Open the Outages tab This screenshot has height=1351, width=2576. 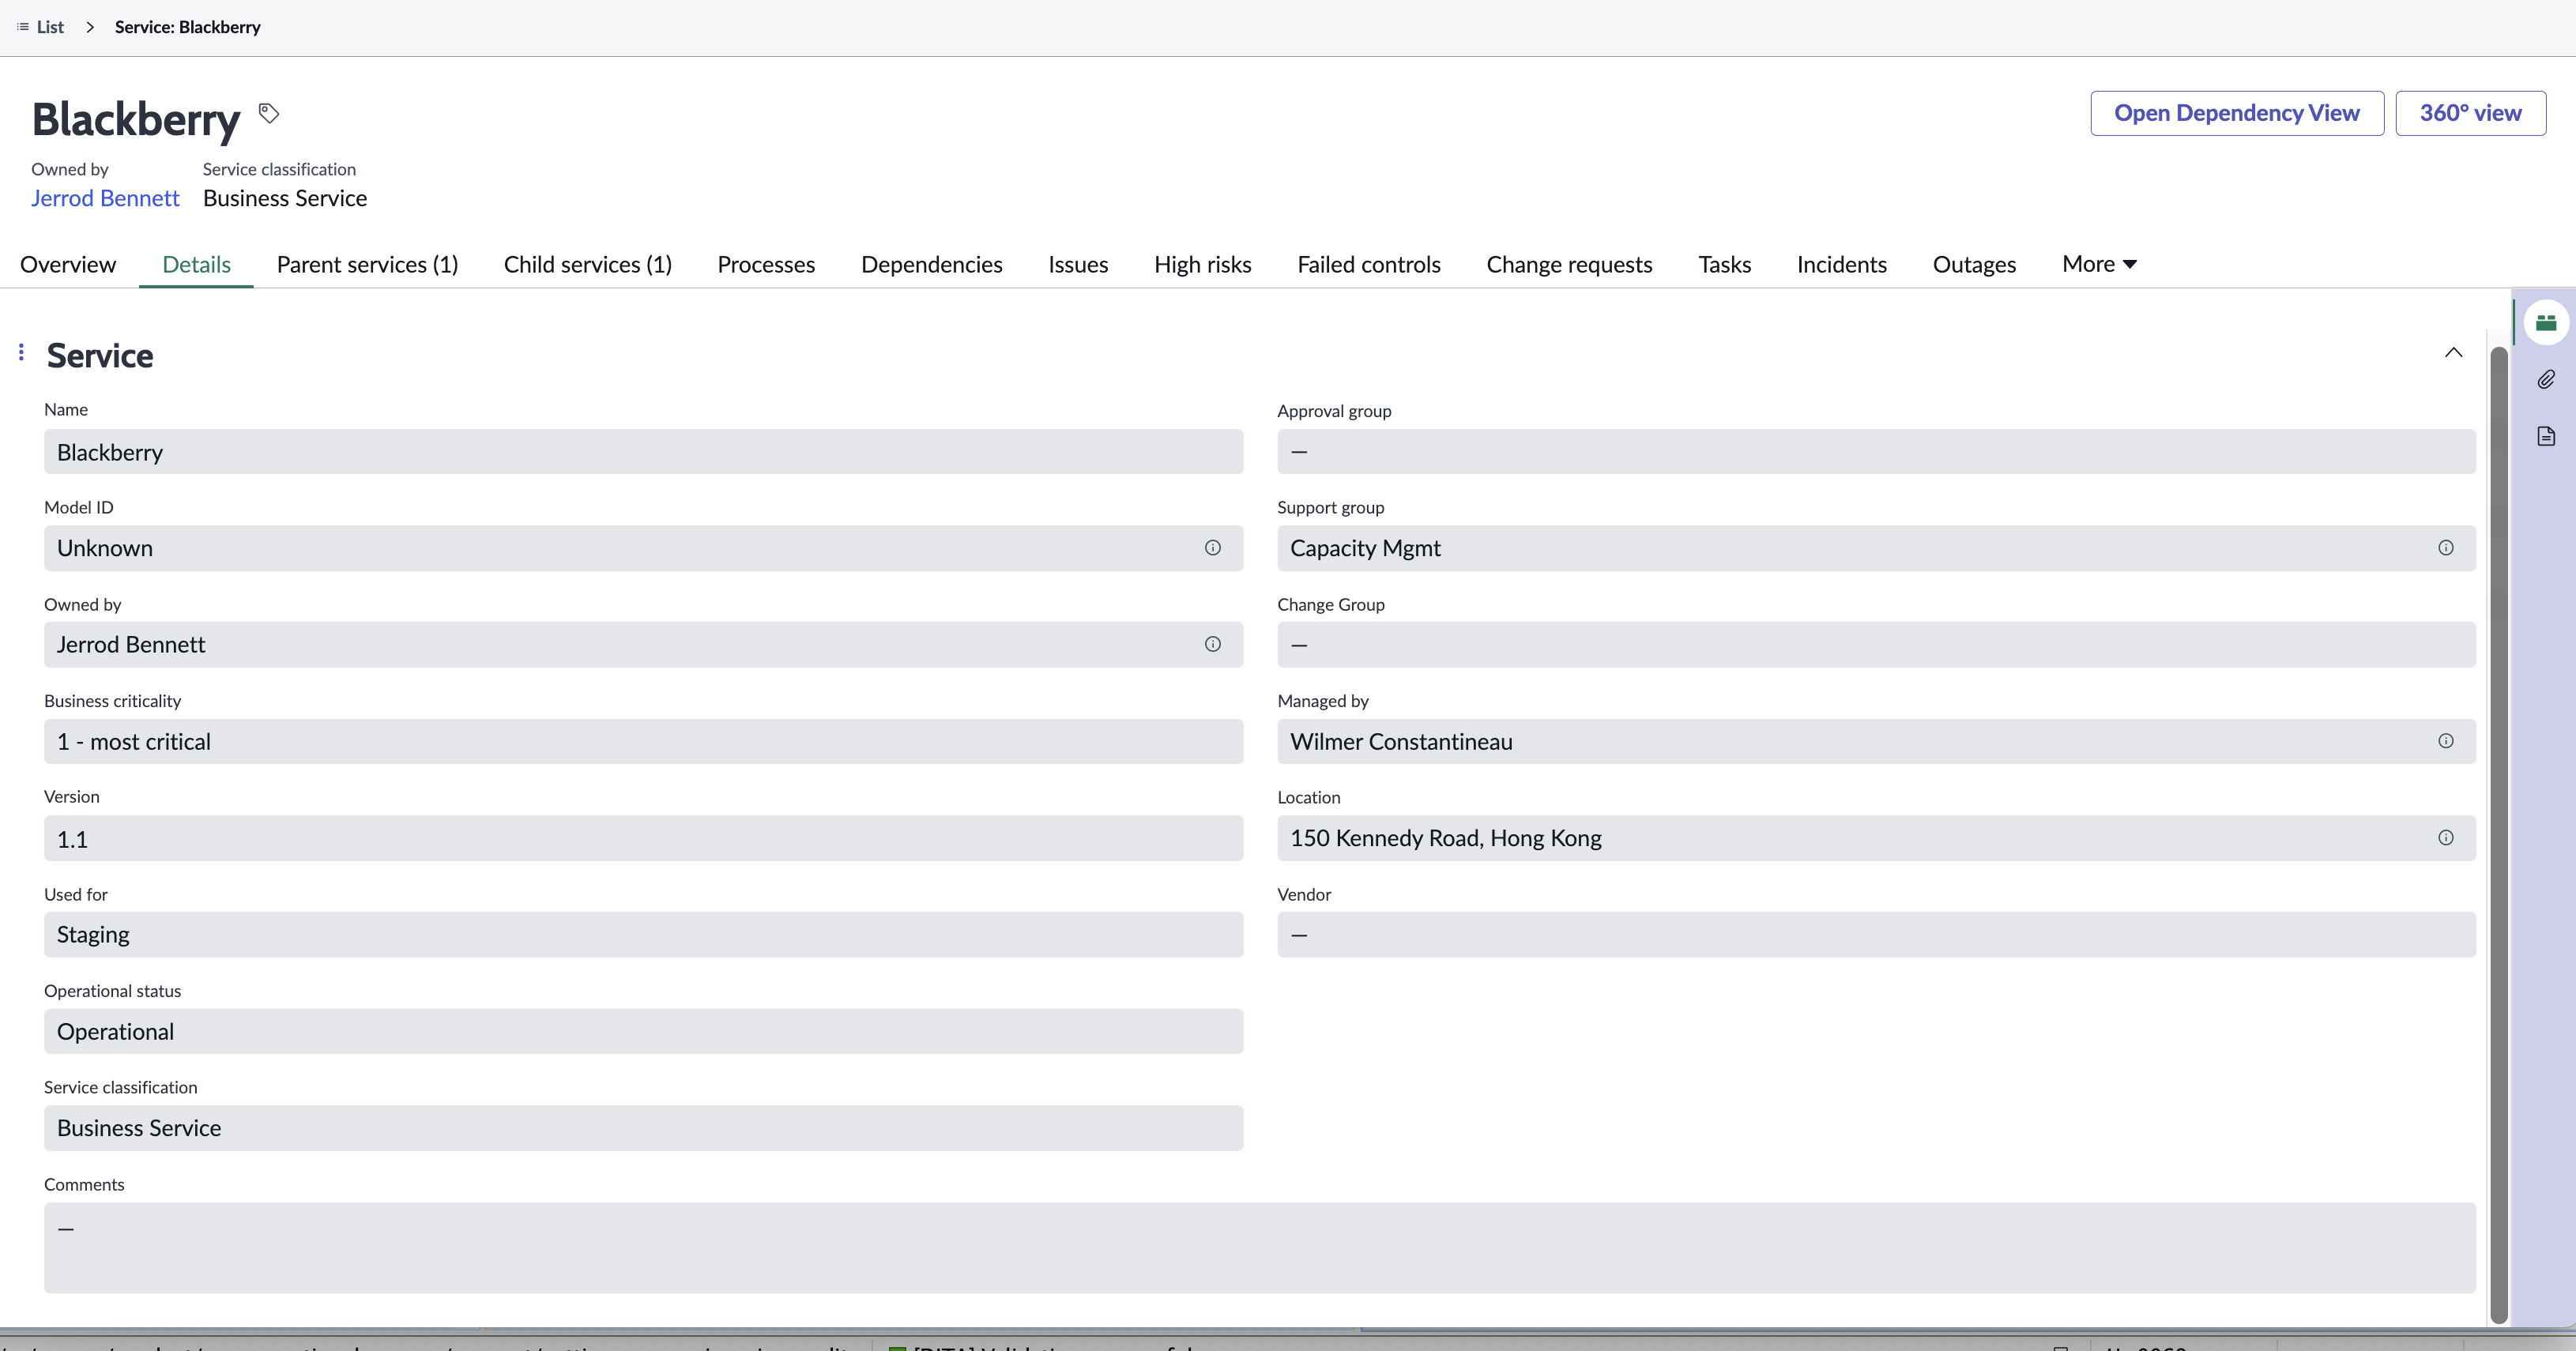[x=1974, y=264]
